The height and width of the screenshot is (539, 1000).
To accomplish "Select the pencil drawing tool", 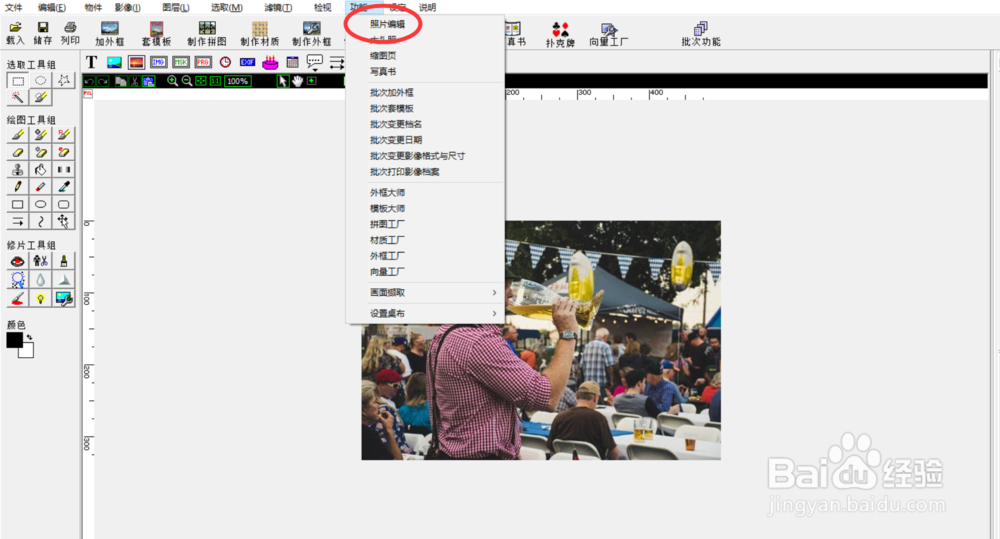I will [x=18, y=186].
